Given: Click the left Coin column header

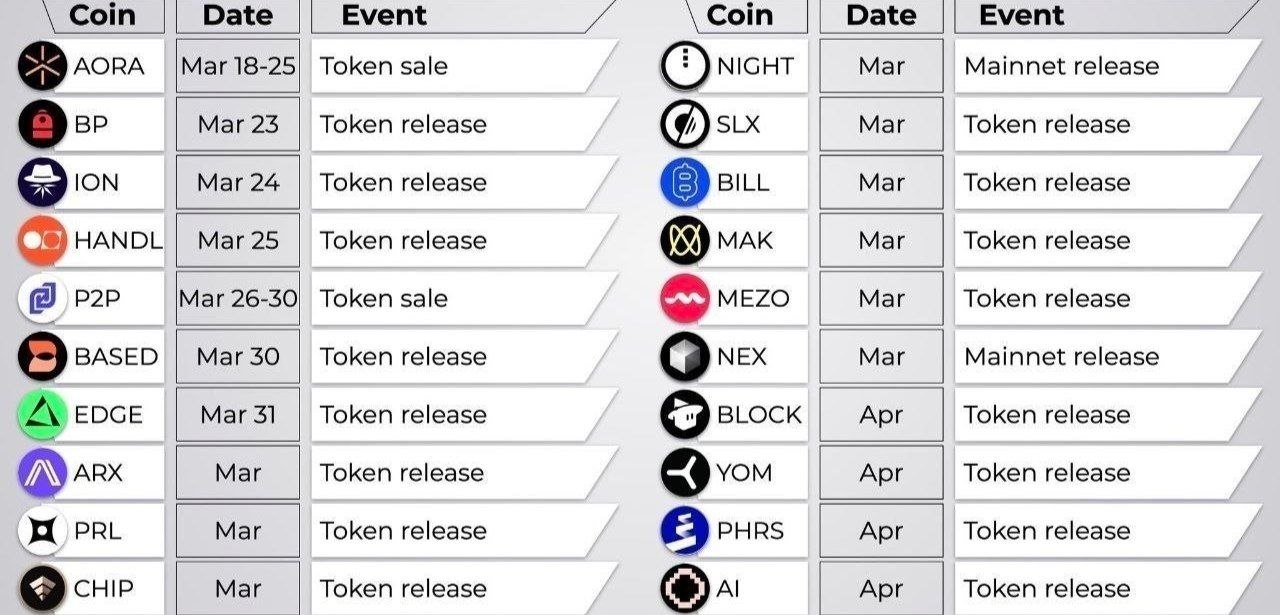Looking at the screenshot, I should click(x=102, y=15).
